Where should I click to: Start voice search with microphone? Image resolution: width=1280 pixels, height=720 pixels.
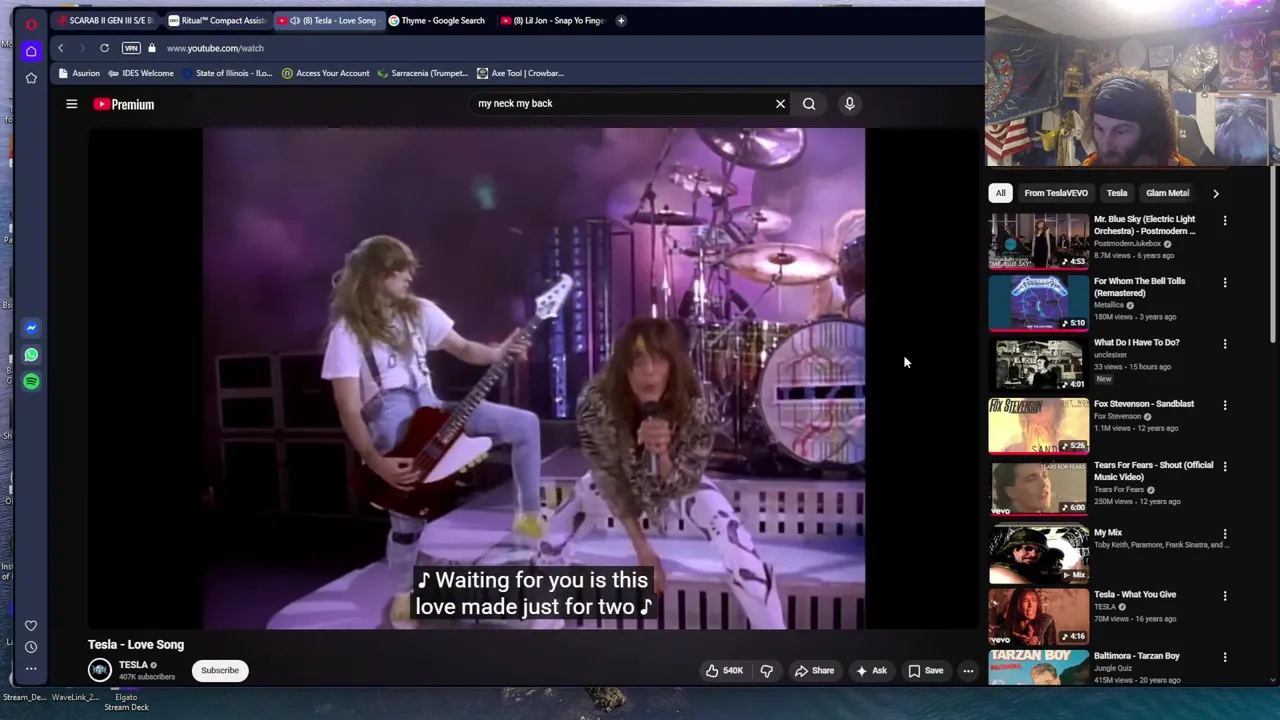click(849, 103)
